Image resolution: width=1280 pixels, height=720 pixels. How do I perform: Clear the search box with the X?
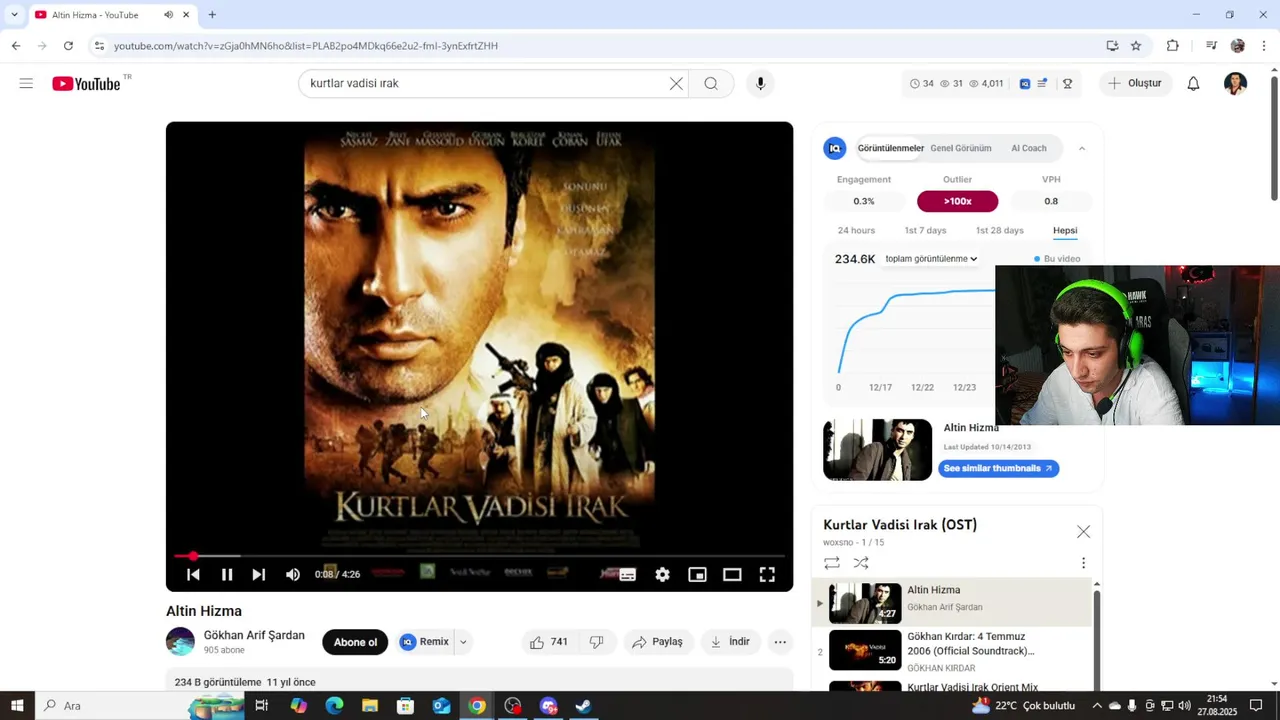(x=676, y=84)
